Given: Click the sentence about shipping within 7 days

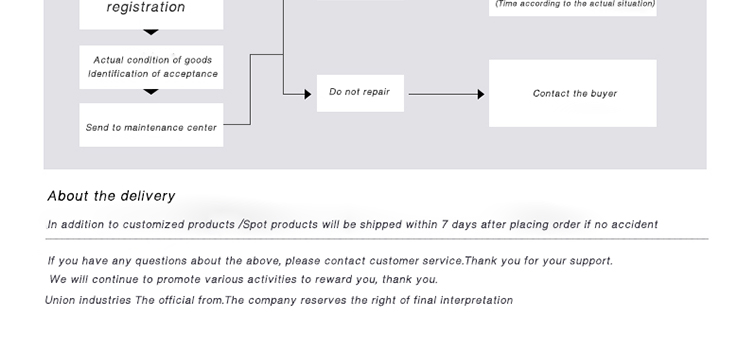Looking at the screenshot, I should tap(352, 224).
